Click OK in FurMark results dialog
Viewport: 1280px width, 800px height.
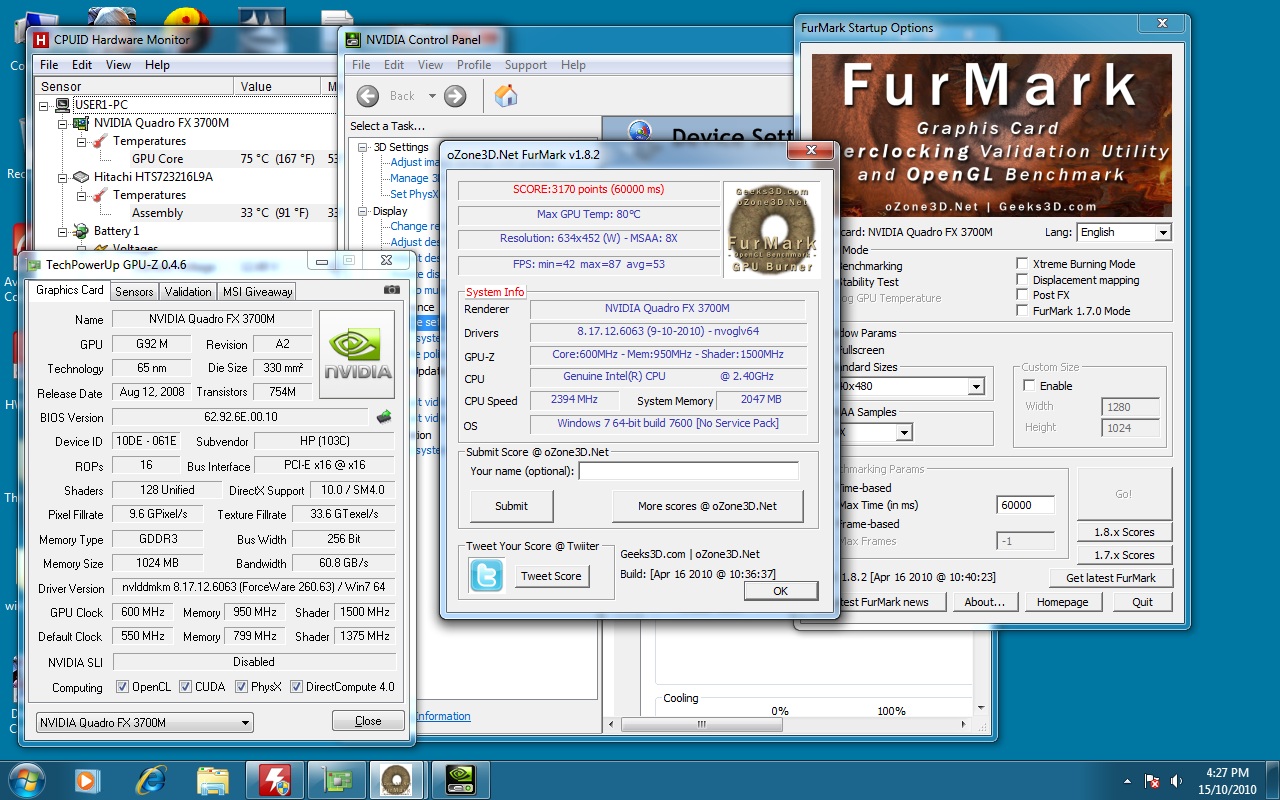point(780,591)
